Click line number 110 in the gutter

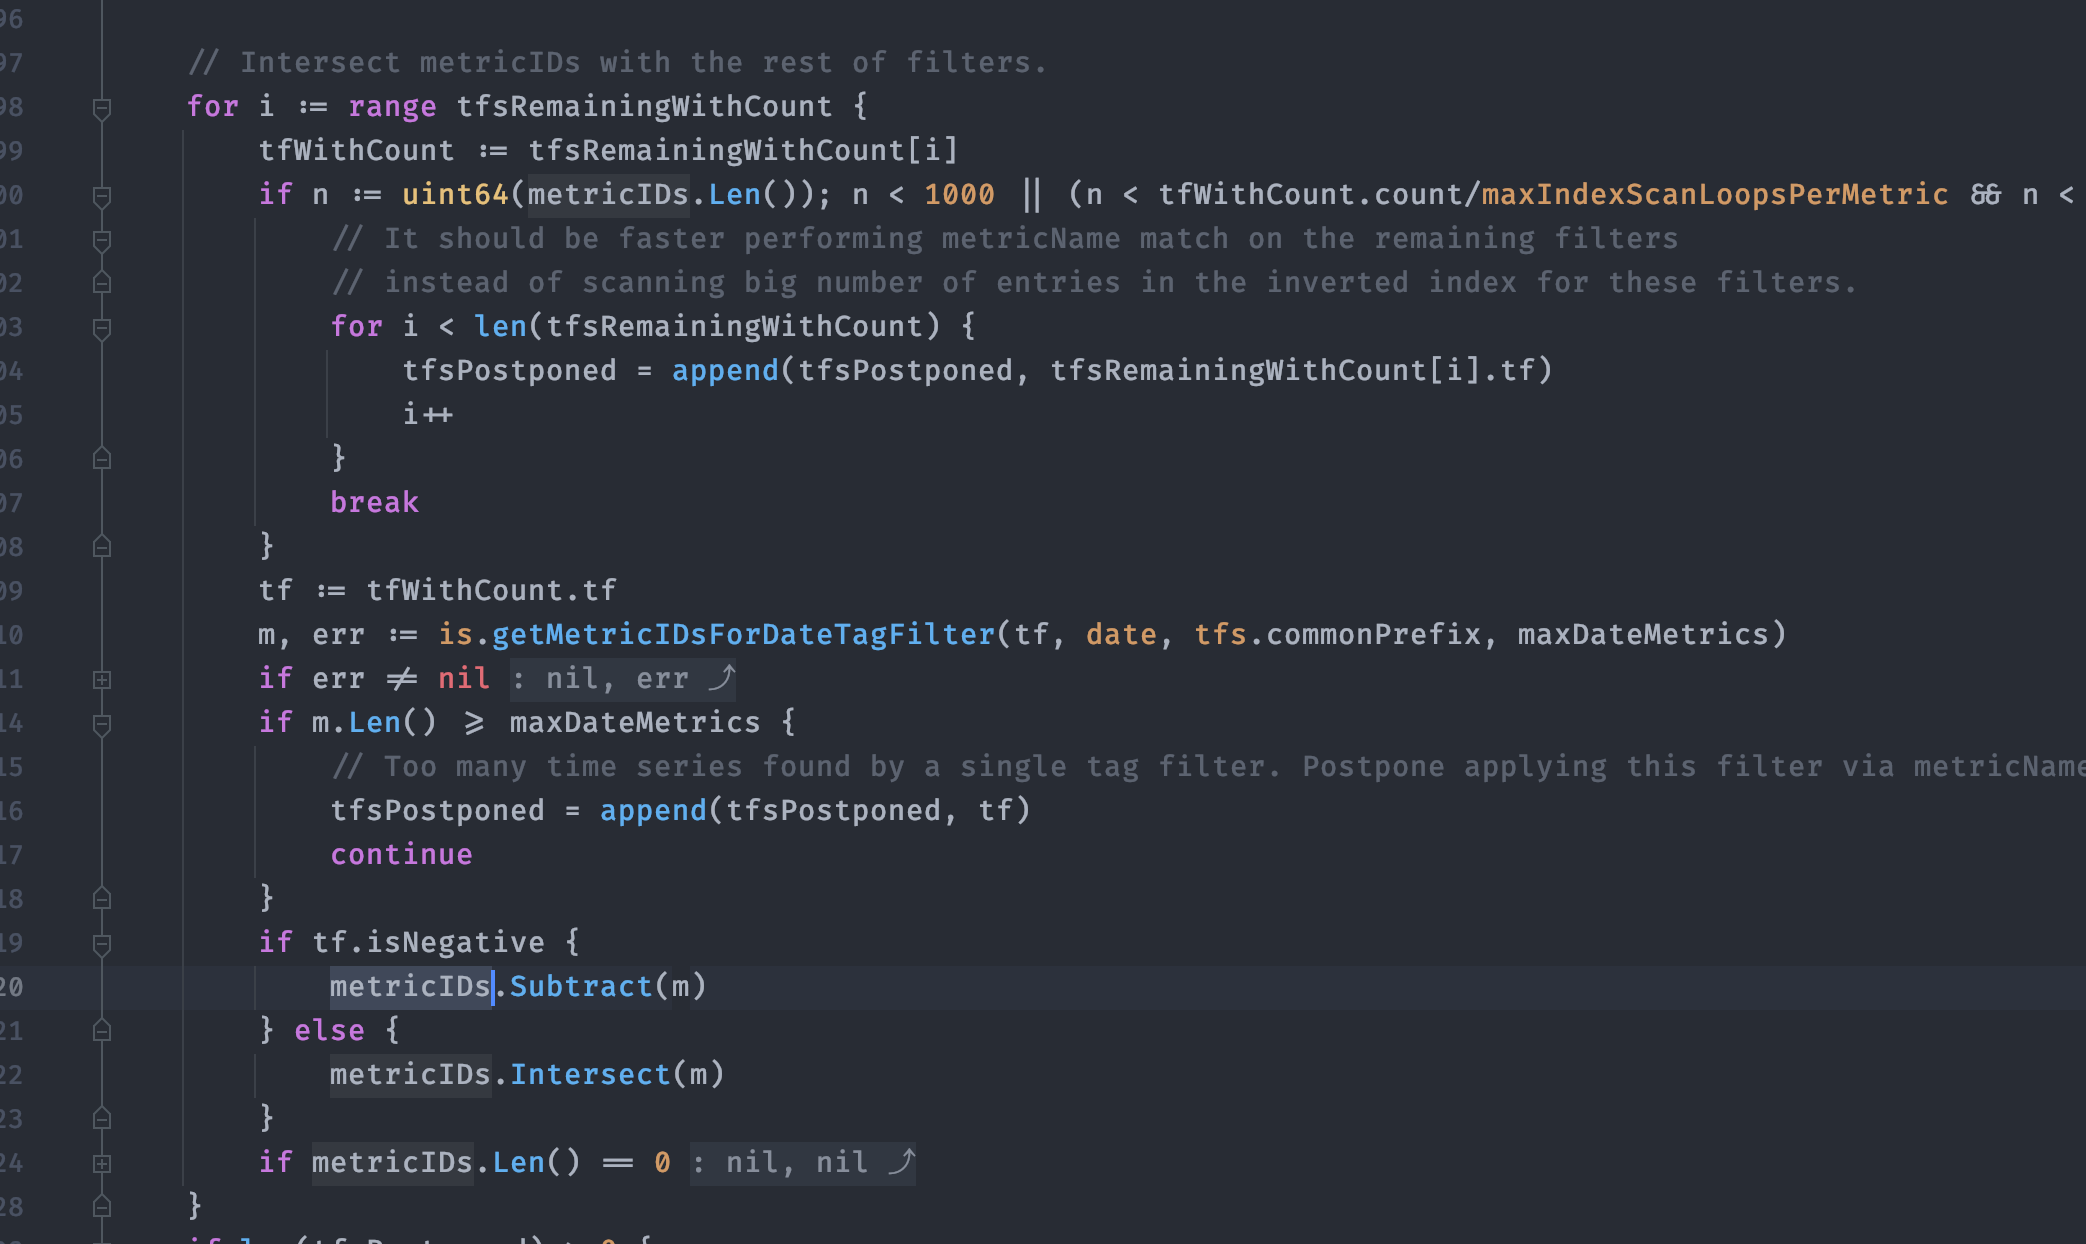coord(20,633)
